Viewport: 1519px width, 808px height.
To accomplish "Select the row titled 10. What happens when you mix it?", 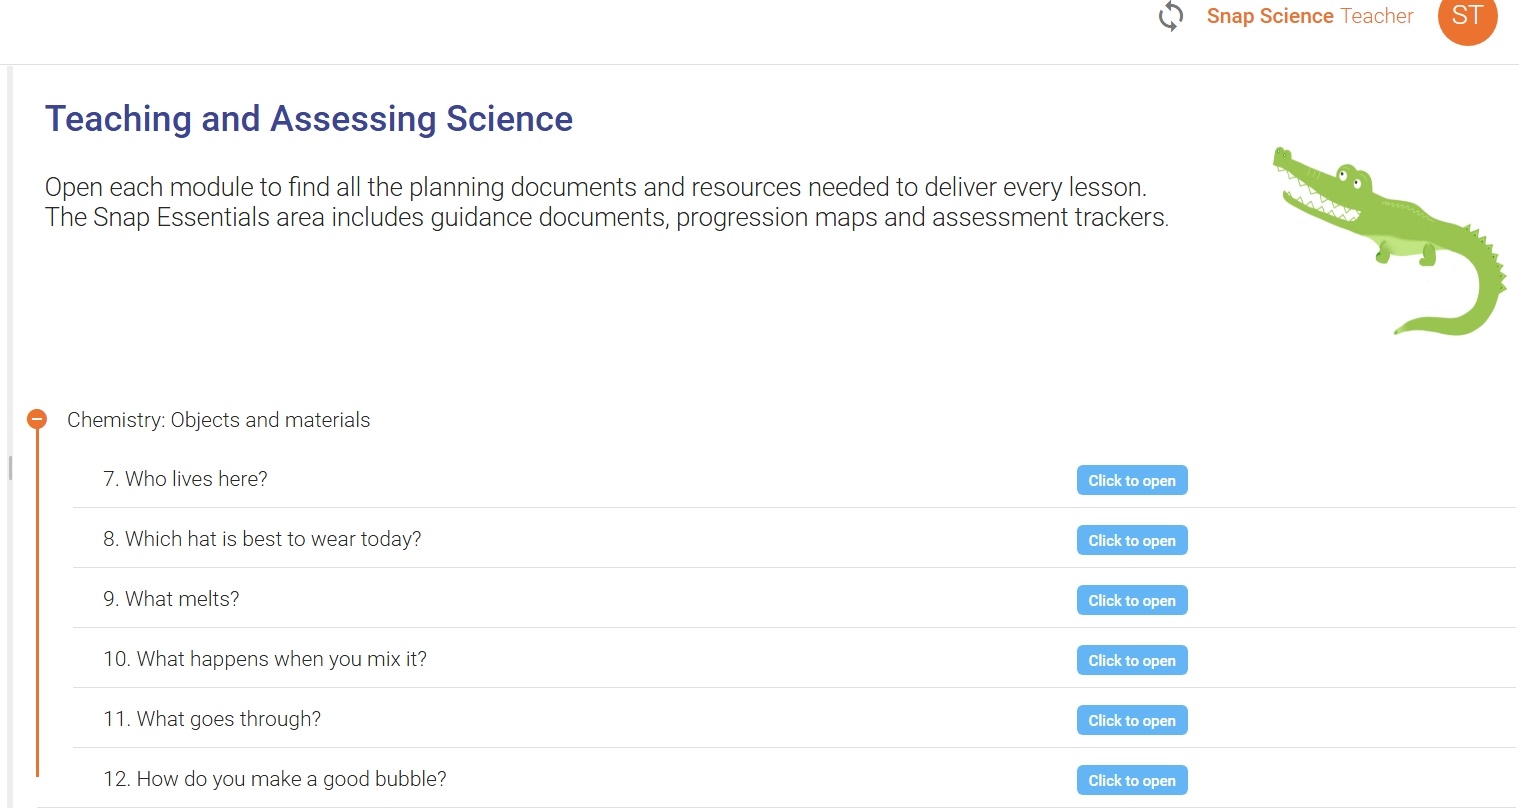I will pyautogui.click(x=264, y=659).
